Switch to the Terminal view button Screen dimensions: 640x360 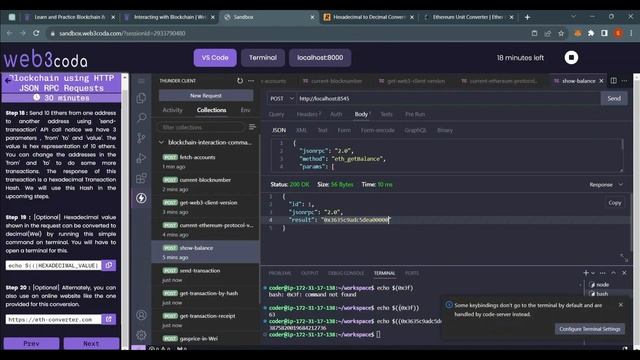coord(263,58)
